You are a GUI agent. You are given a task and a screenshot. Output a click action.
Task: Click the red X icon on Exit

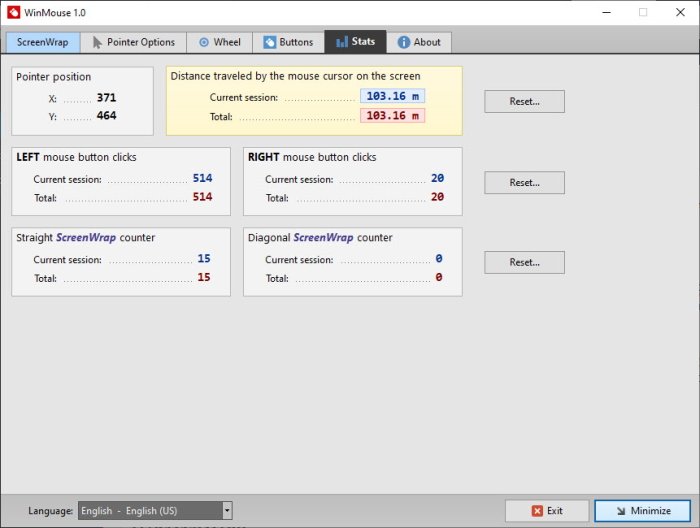tap(537, 511)
